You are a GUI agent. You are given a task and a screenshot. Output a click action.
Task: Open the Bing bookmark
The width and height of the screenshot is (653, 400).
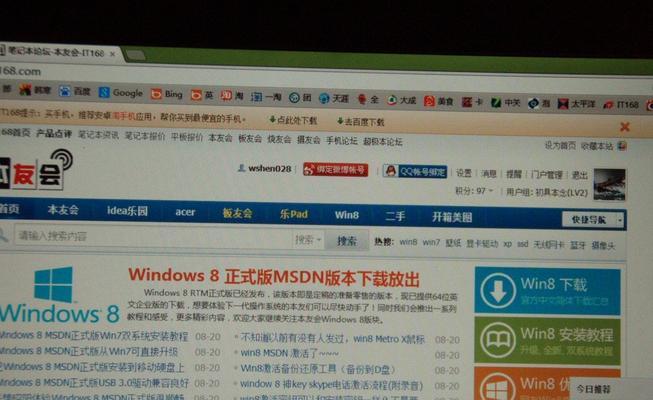[167, 94]
